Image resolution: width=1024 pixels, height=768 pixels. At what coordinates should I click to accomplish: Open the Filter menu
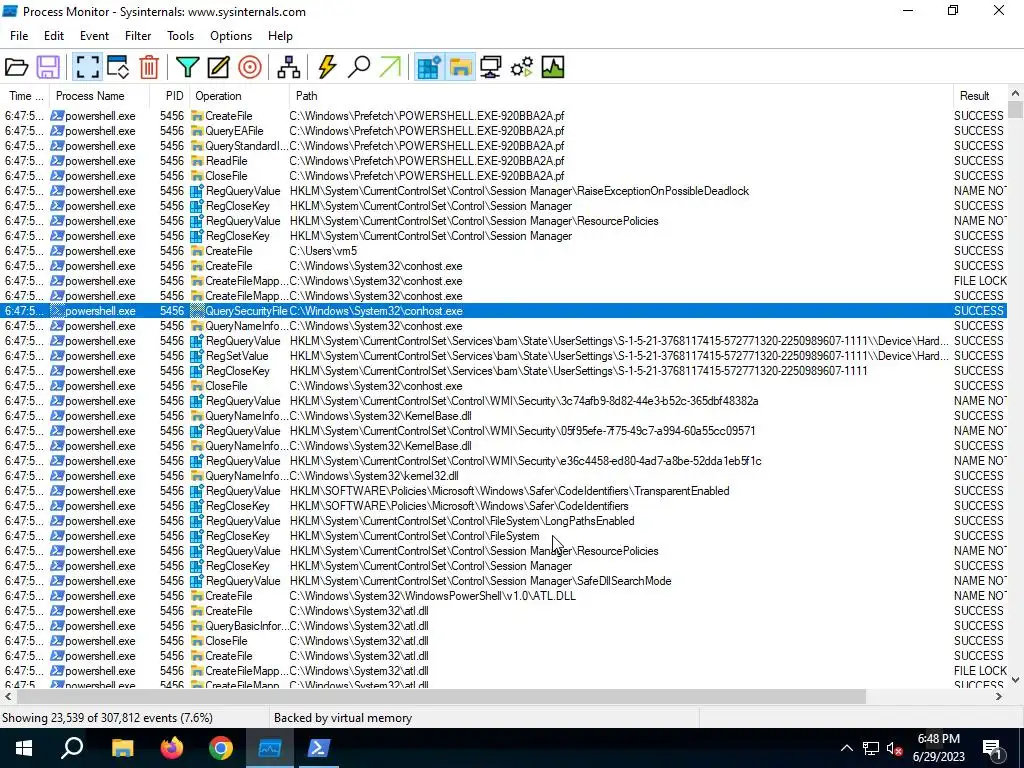click(138, 36)
